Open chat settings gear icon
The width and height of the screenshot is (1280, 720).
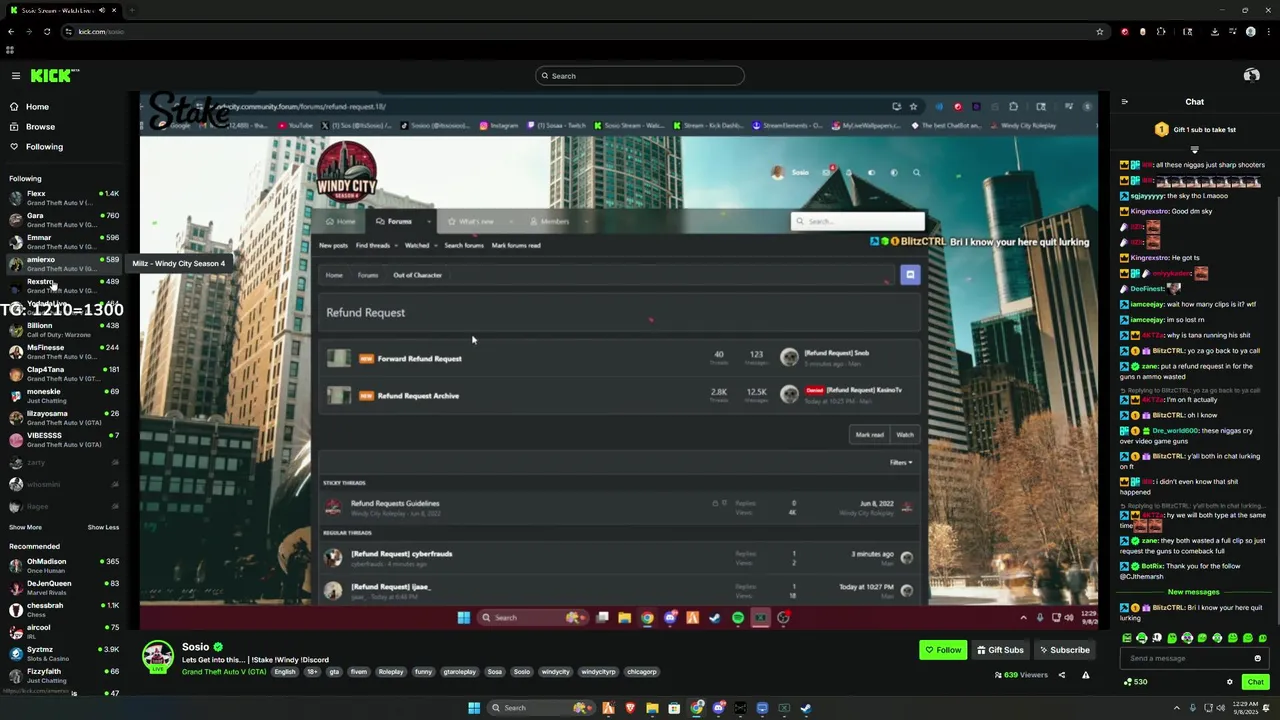[x=1230, y=682]
